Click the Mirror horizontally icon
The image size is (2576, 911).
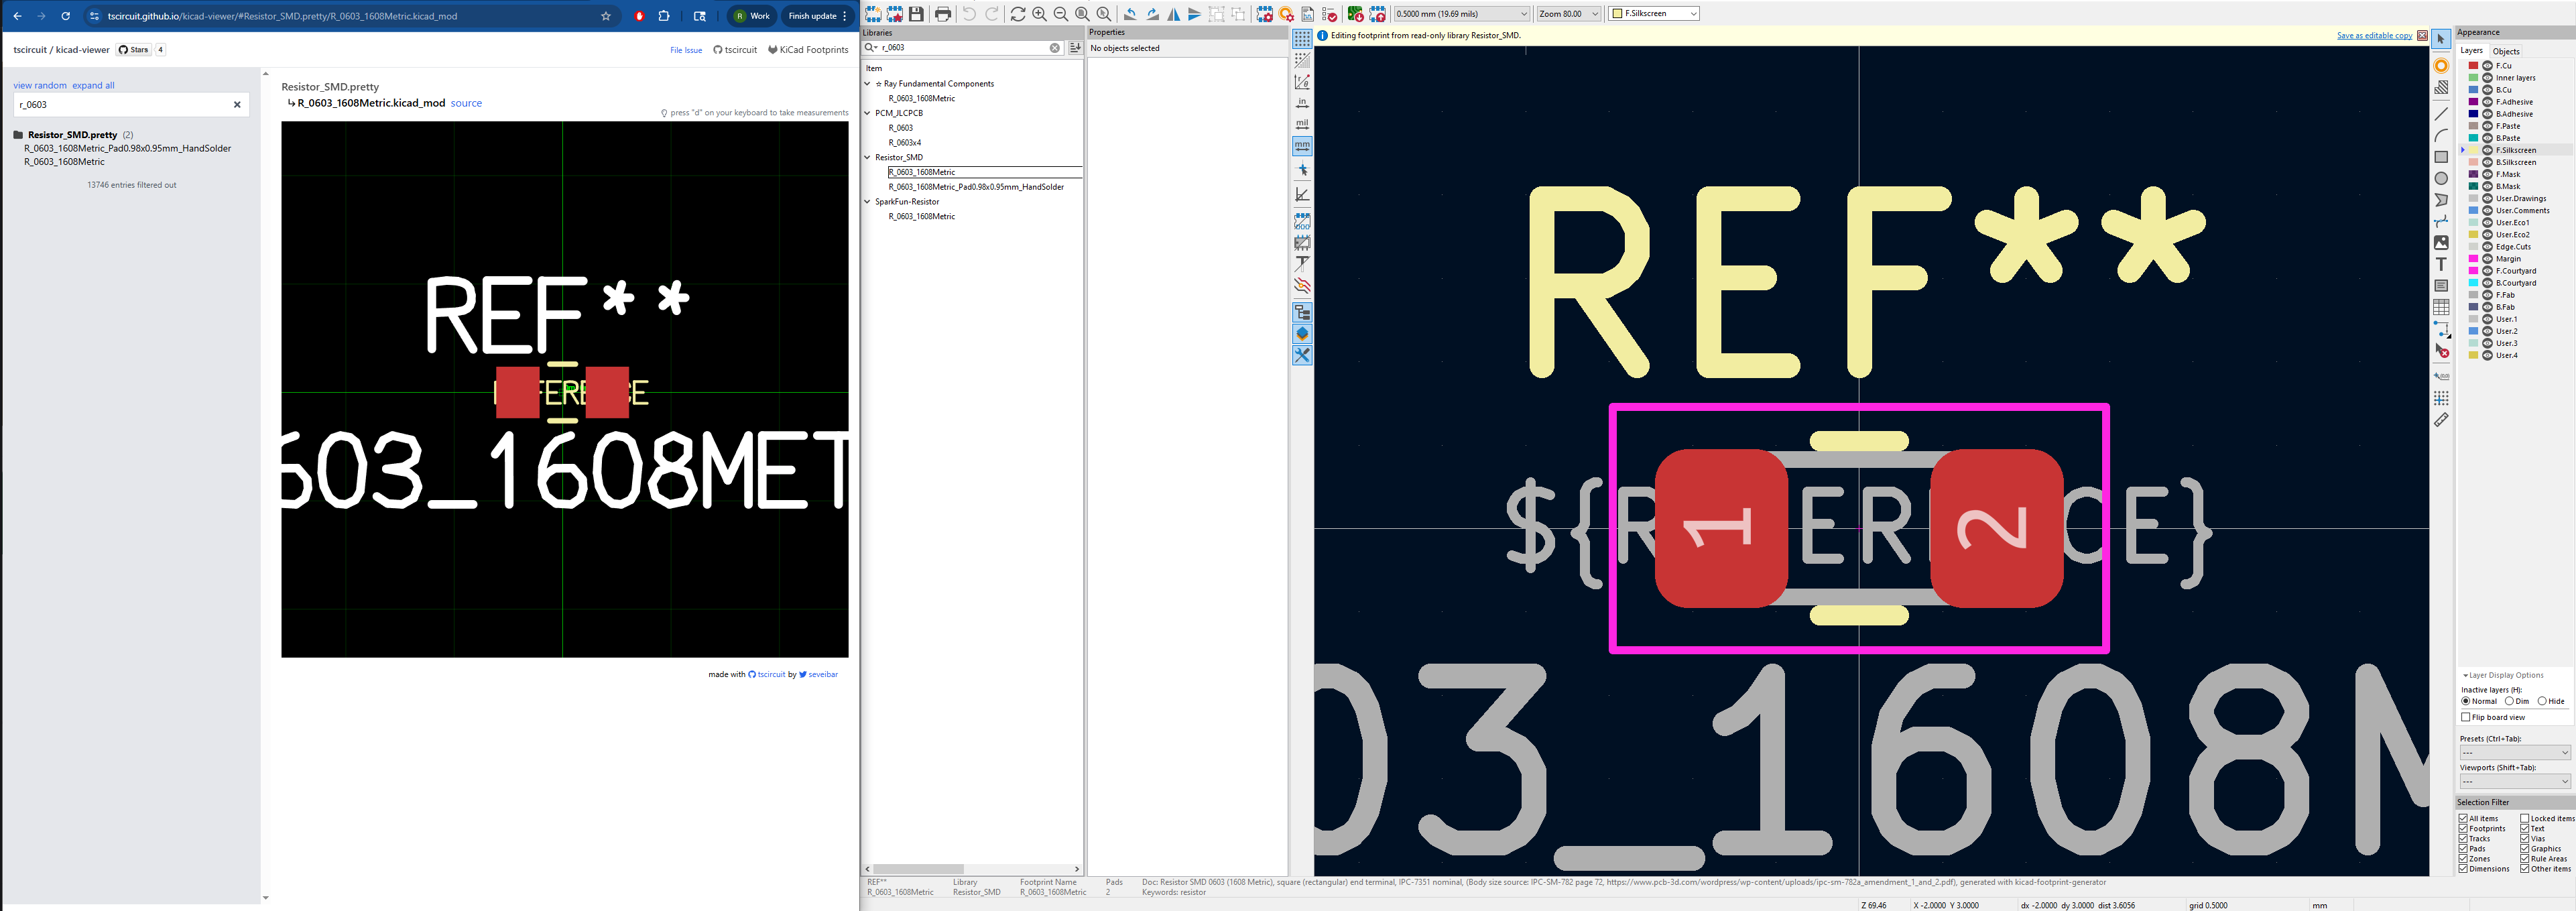(1174, 14)
